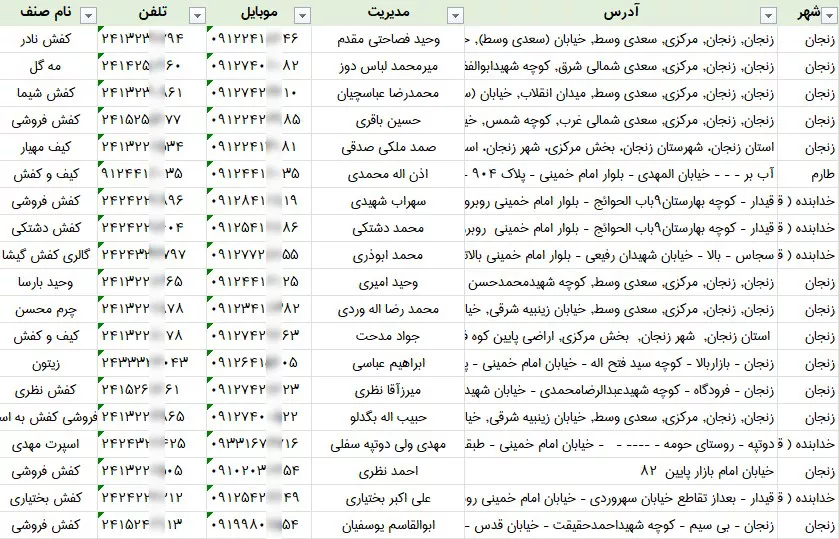Select the shop name cell اسپرت مهدی
The width and height of the screenshot is (839, 539).
(x=49, y=444)
